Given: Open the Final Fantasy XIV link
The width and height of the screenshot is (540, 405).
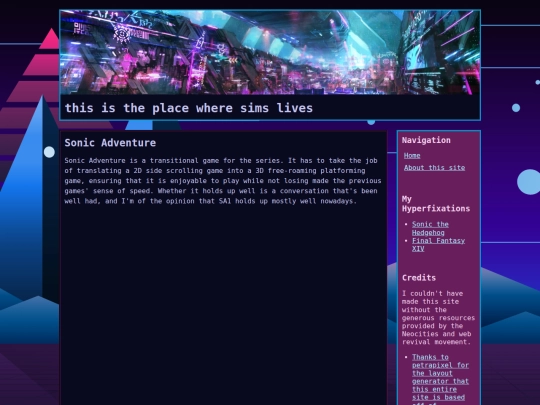Looking at the screenshot, I should pyautogui.click(x=438, y=245).
